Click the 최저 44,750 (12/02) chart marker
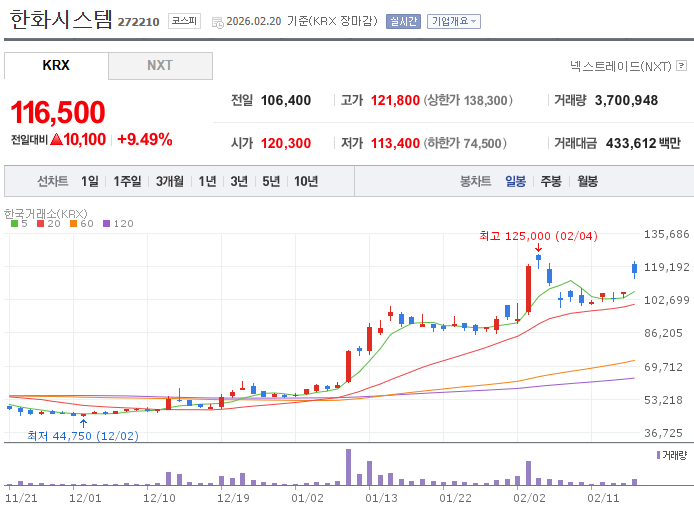694x509 pixels. click(x=83, y=436)
